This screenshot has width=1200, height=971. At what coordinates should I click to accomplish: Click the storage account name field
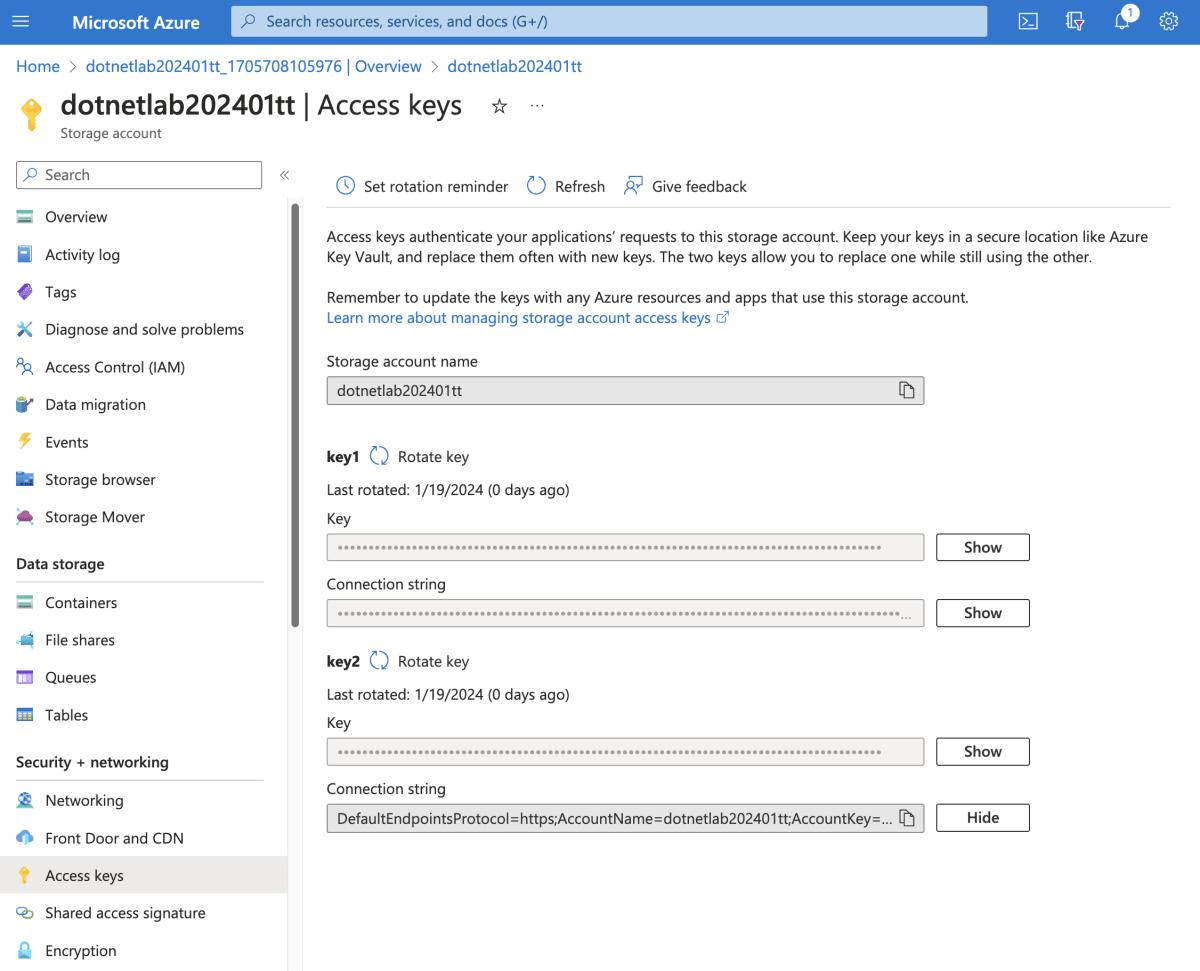click(x=625, y=391)
